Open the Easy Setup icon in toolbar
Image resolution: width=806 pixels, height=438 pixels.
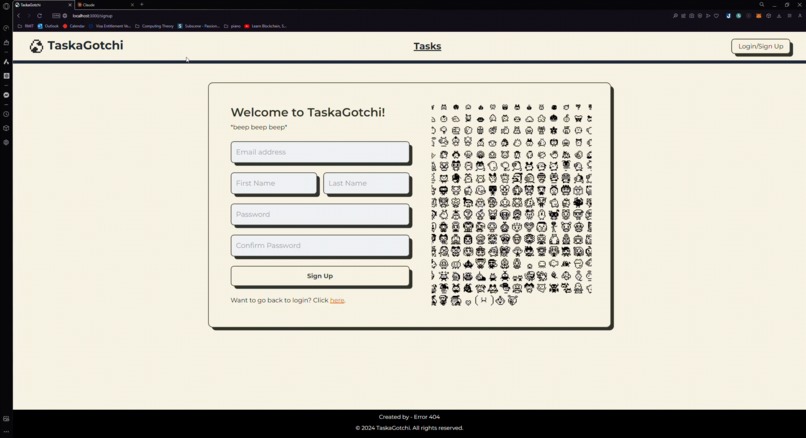[790, 16]
